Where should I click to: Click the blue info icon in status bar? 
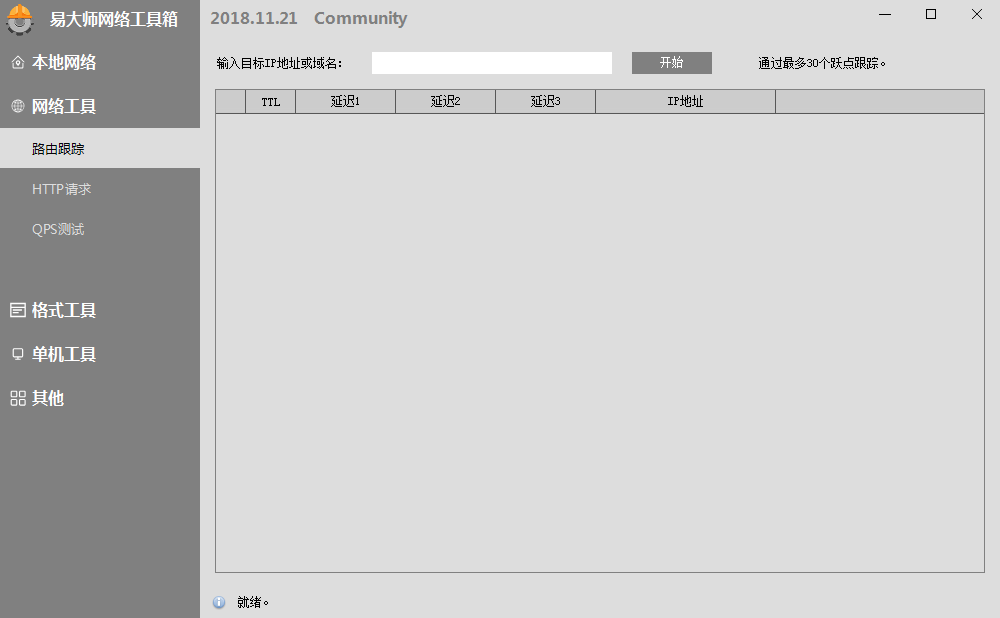[219, 602]
